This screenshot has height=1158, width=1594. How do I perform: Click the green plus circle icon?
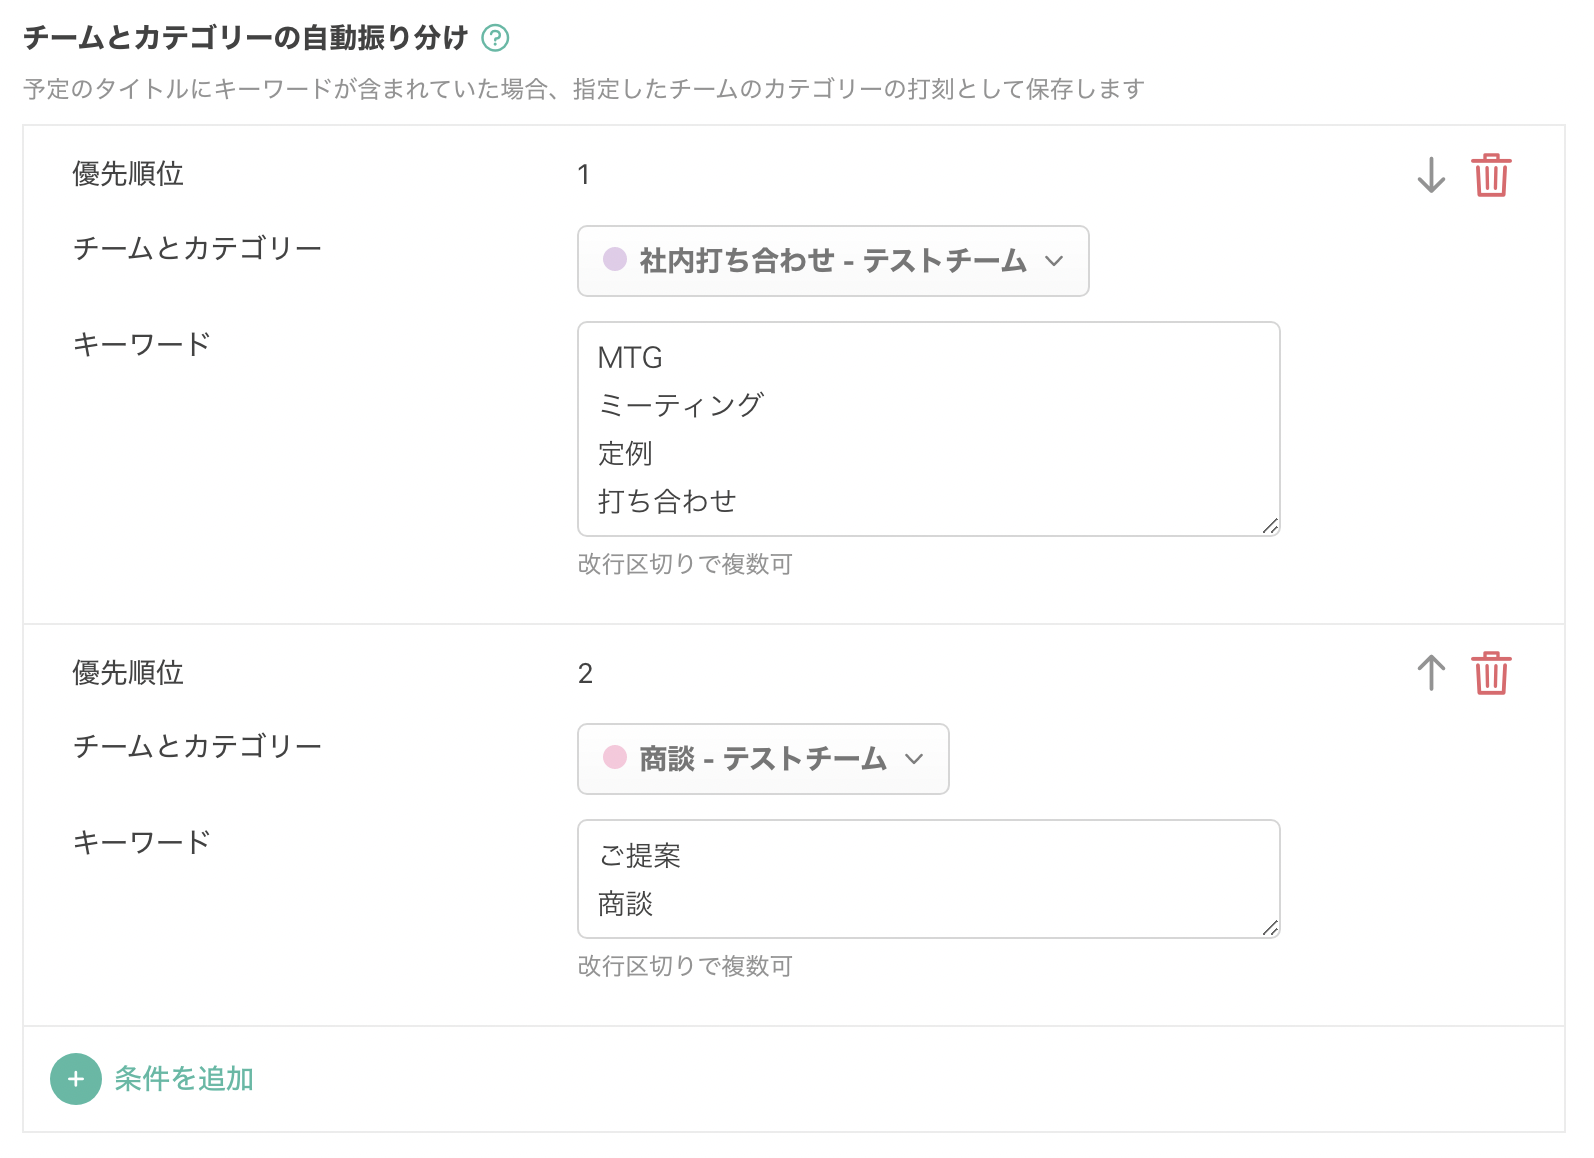click(x=76, y=1079)
